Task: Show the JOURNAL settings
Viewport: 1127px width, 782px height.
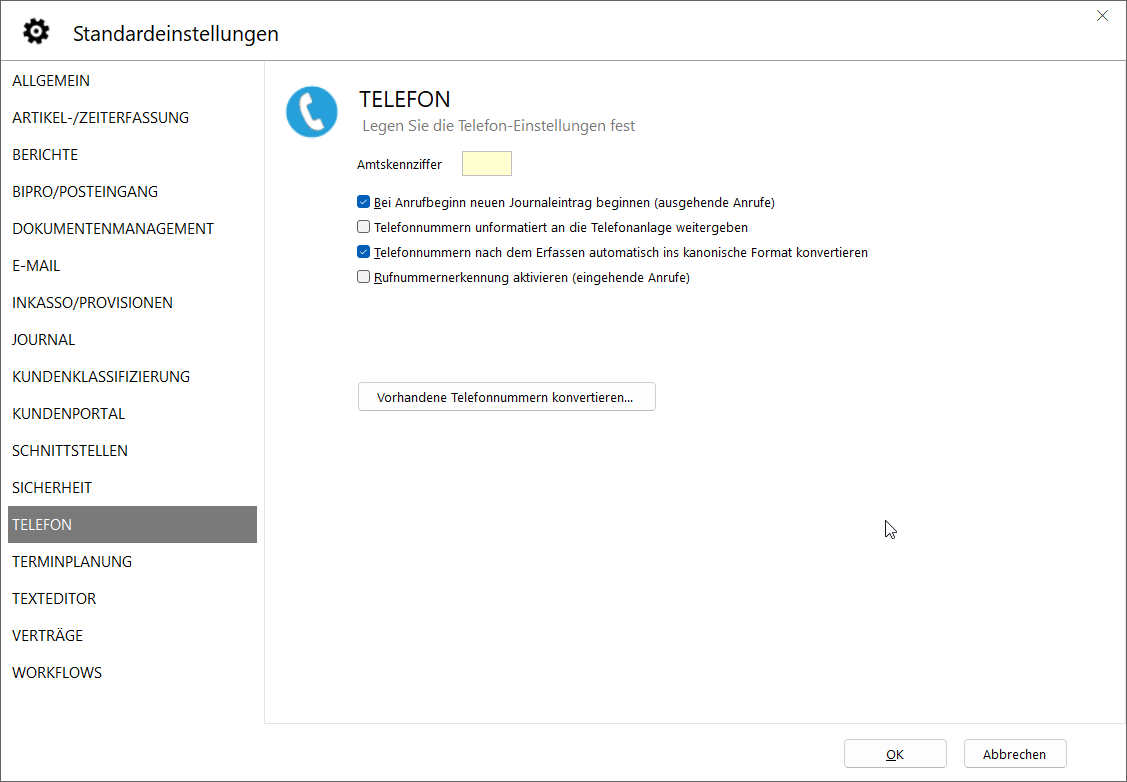Action: (x=44, y=340)
